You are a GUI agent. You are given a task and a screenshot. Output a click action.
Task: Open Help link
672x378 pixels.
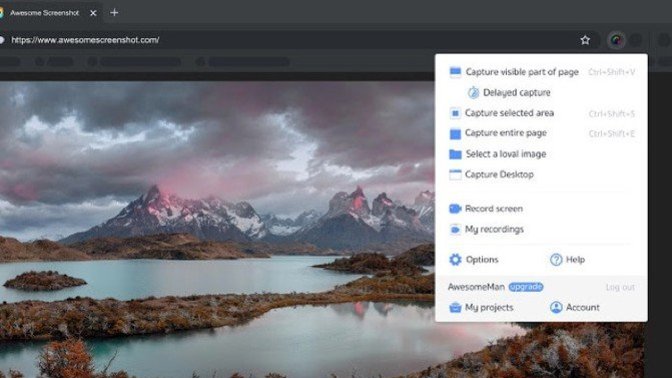click(x=575, y=260)
